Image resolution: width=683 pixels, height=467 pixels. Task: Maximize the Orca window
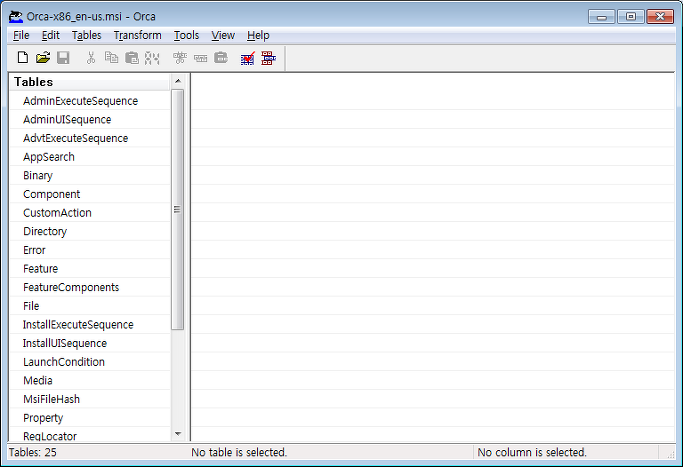point(631,17)
